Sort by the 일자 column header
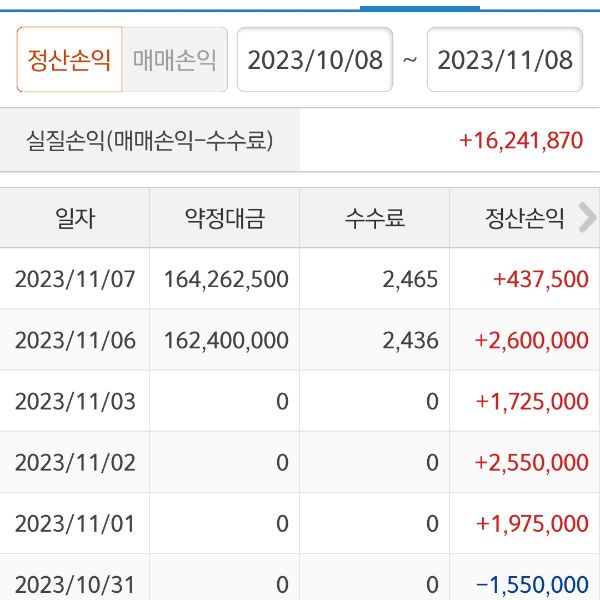 point(75,218)
